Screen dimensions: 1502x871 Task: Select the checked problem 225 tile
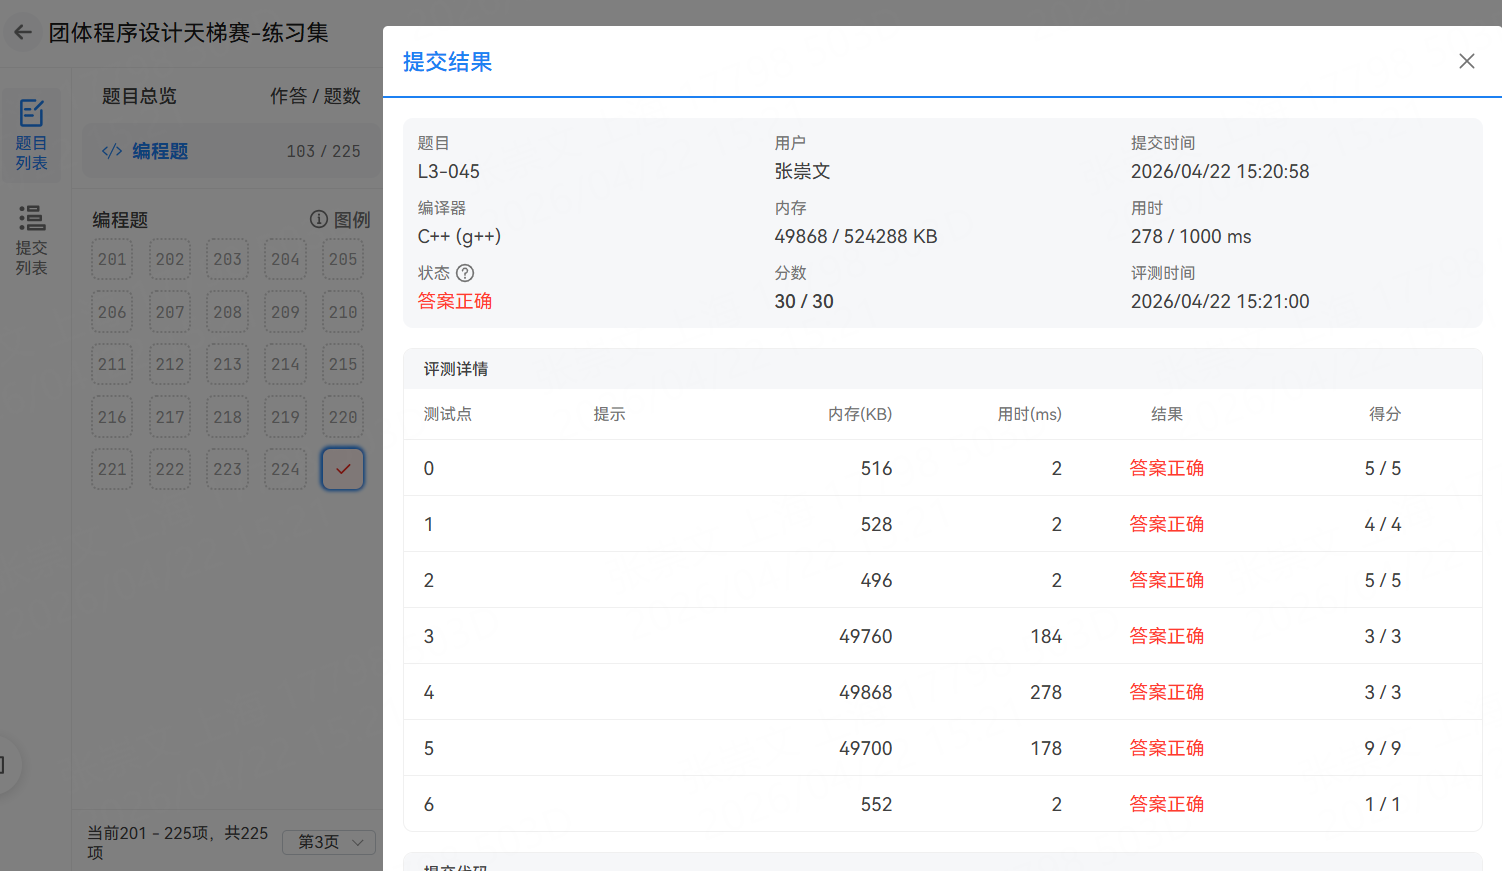[x=343, y=469]
